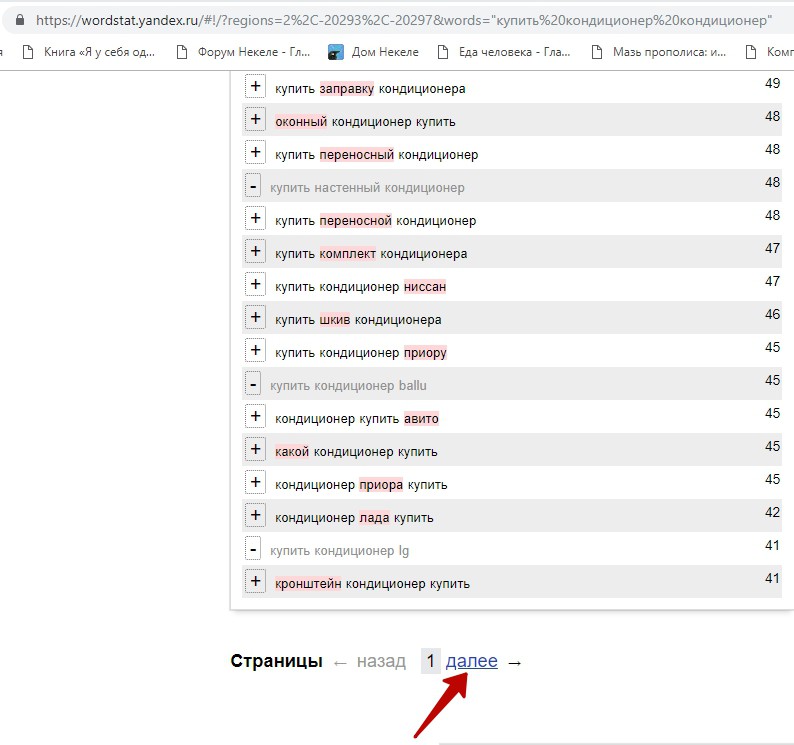
Task: Add phrase 'кондиционер лада купить' with plus
Action: click(x=255, y=515)
